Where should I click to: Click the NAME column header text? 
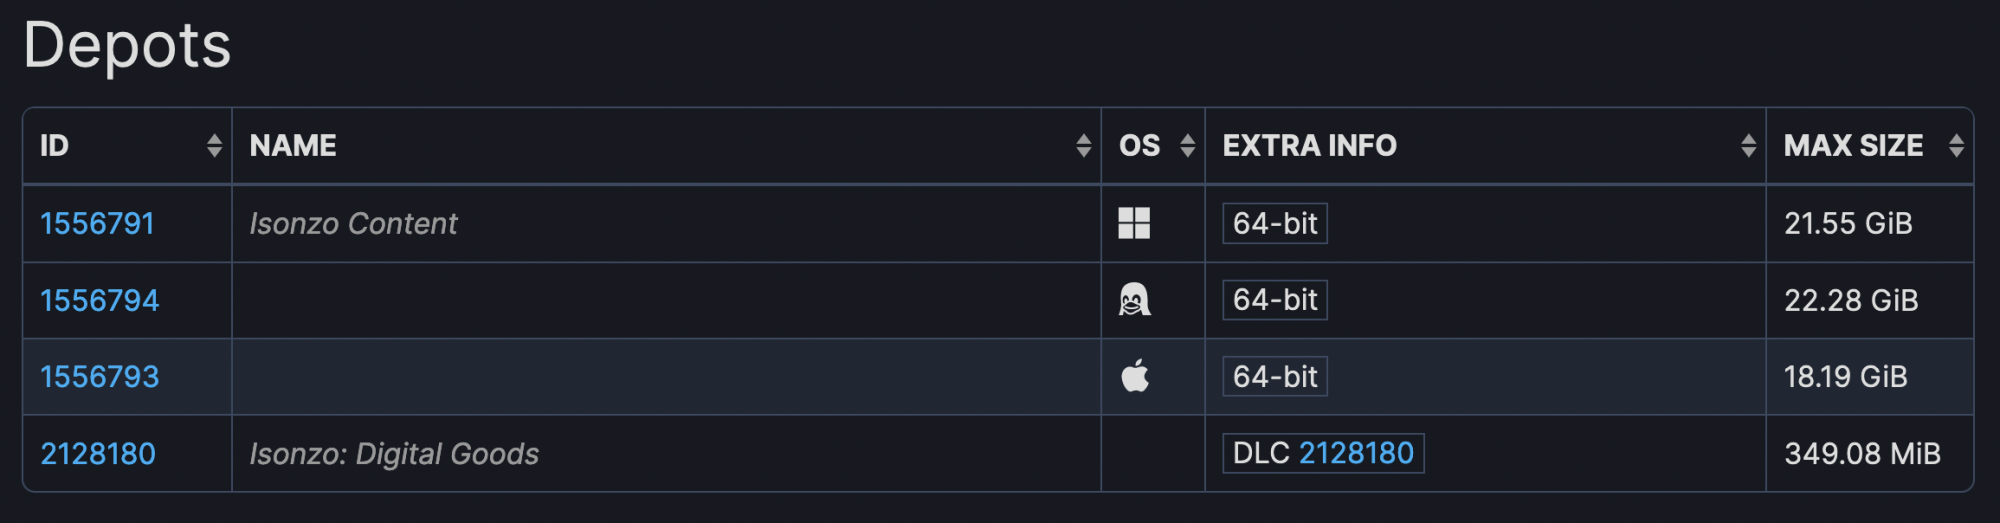click(293, 146)
